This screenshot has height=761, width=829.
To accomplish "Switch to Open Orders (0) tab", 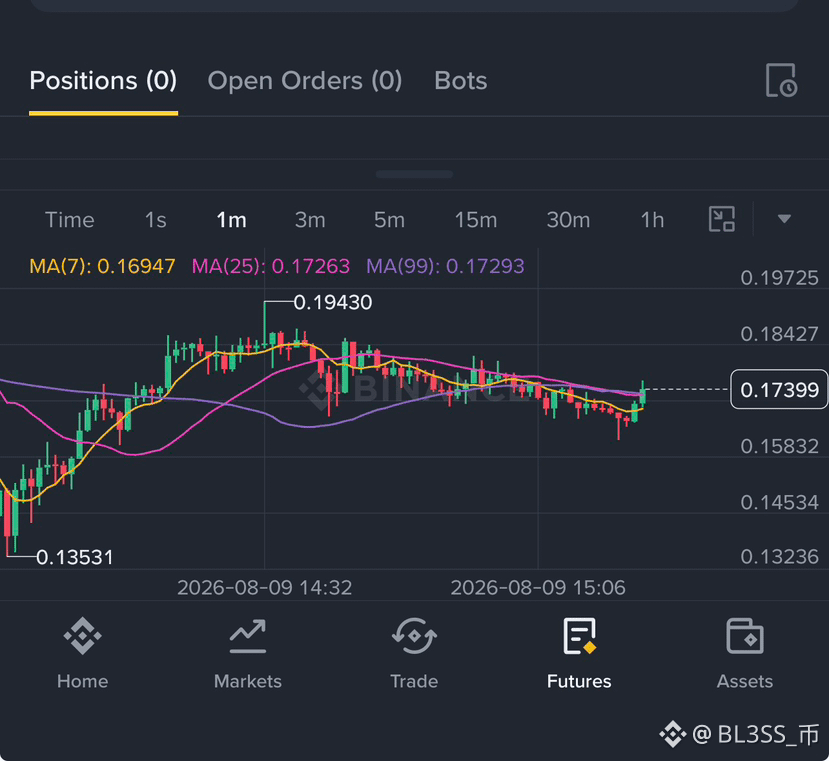I will 305,81.
